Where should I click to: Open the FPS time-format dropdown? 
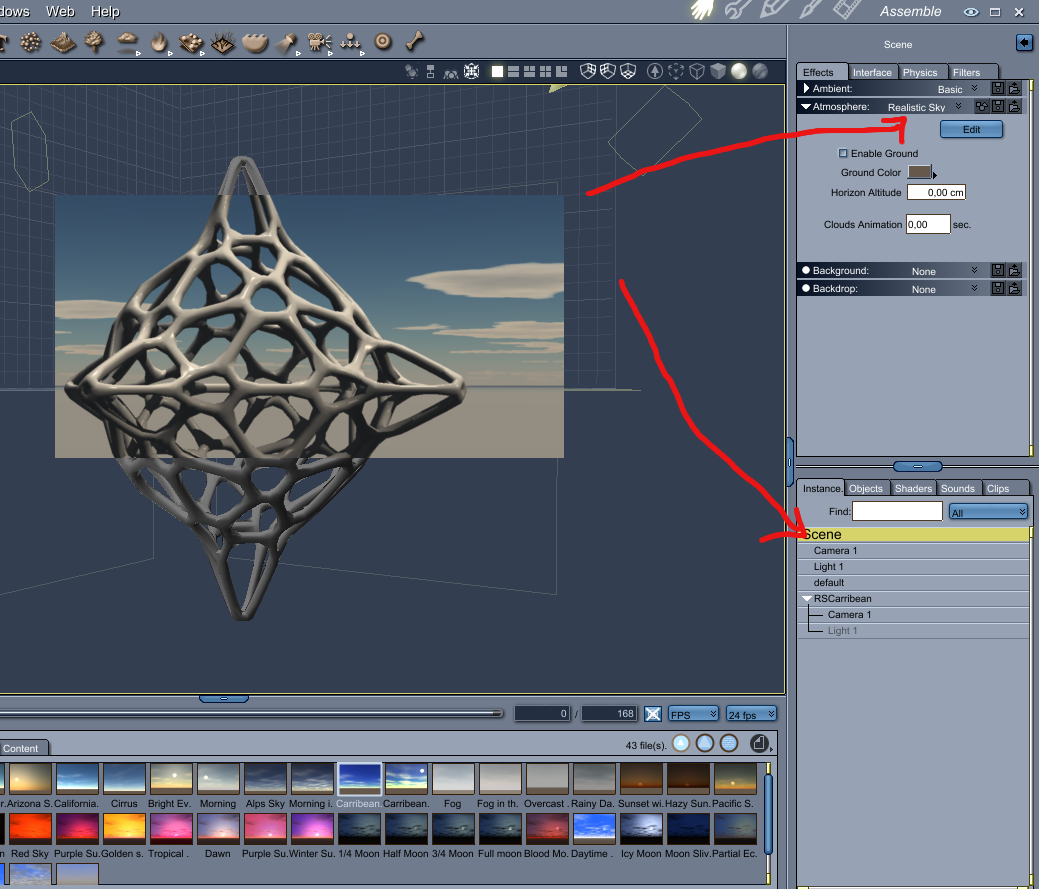pyautogui.click(x=693, y=714)
